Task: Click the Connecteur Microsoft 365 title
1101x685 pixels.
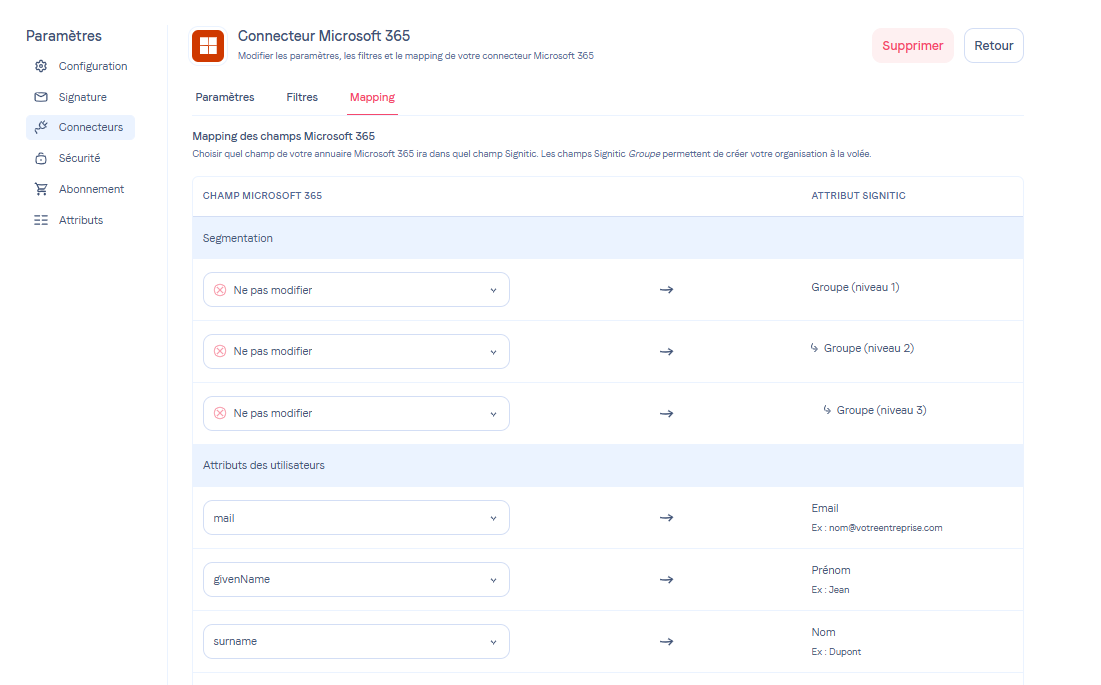Action: 324,36
